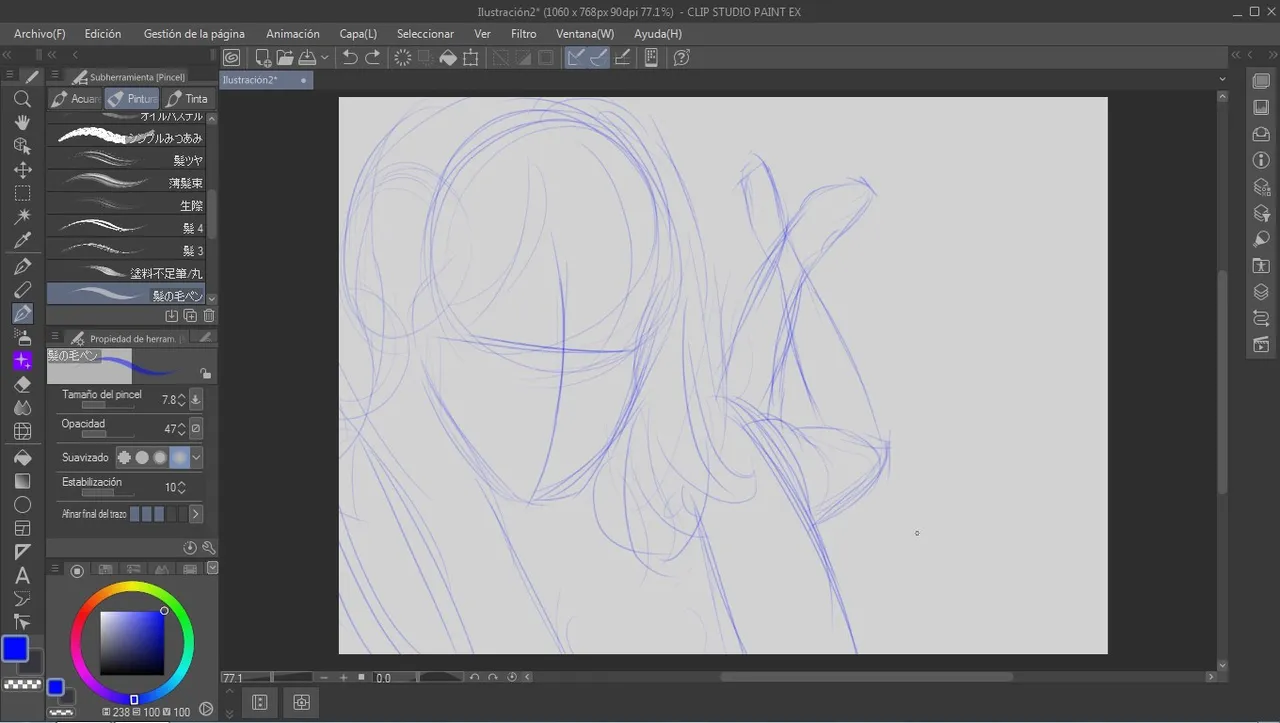
Task: Toggle lock on tool property preview
Action: 205,373
